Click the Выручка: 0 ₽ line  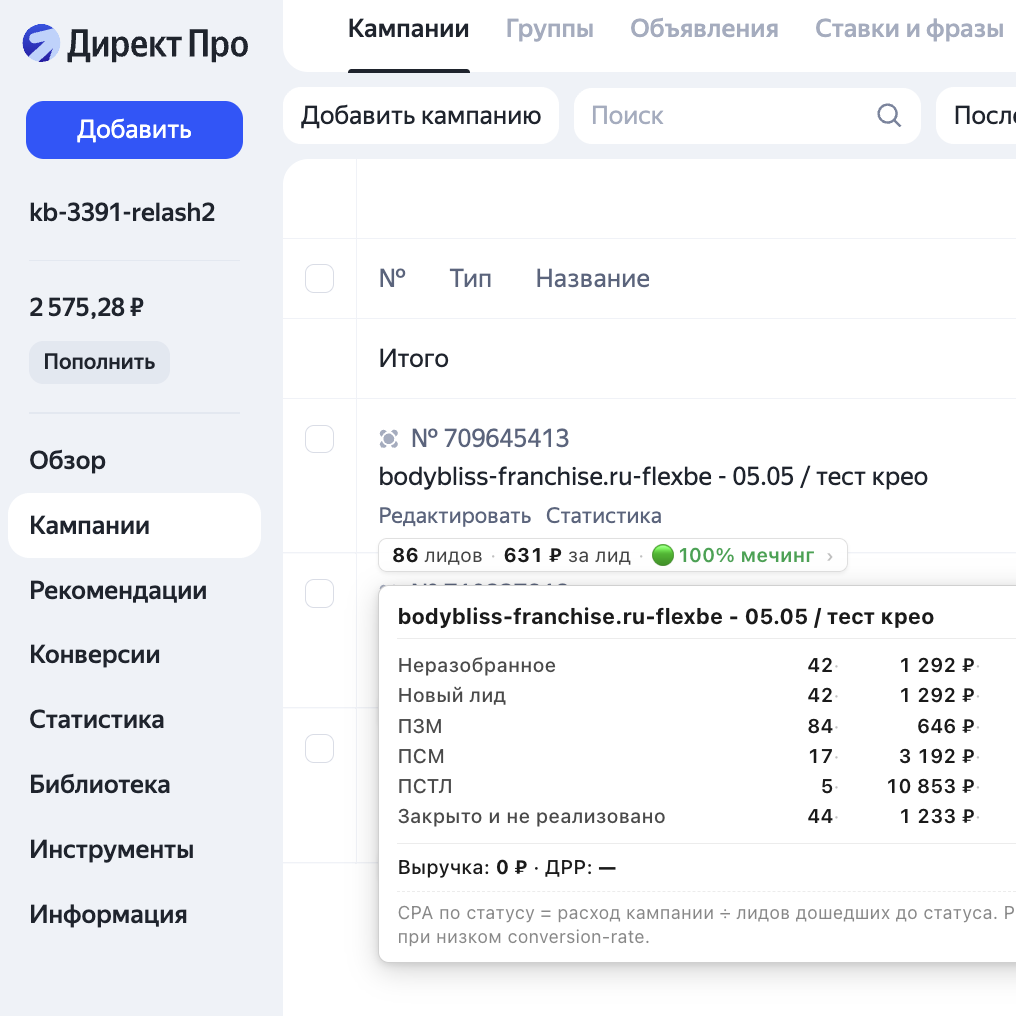pyautogui.click(x=507, y=868)
